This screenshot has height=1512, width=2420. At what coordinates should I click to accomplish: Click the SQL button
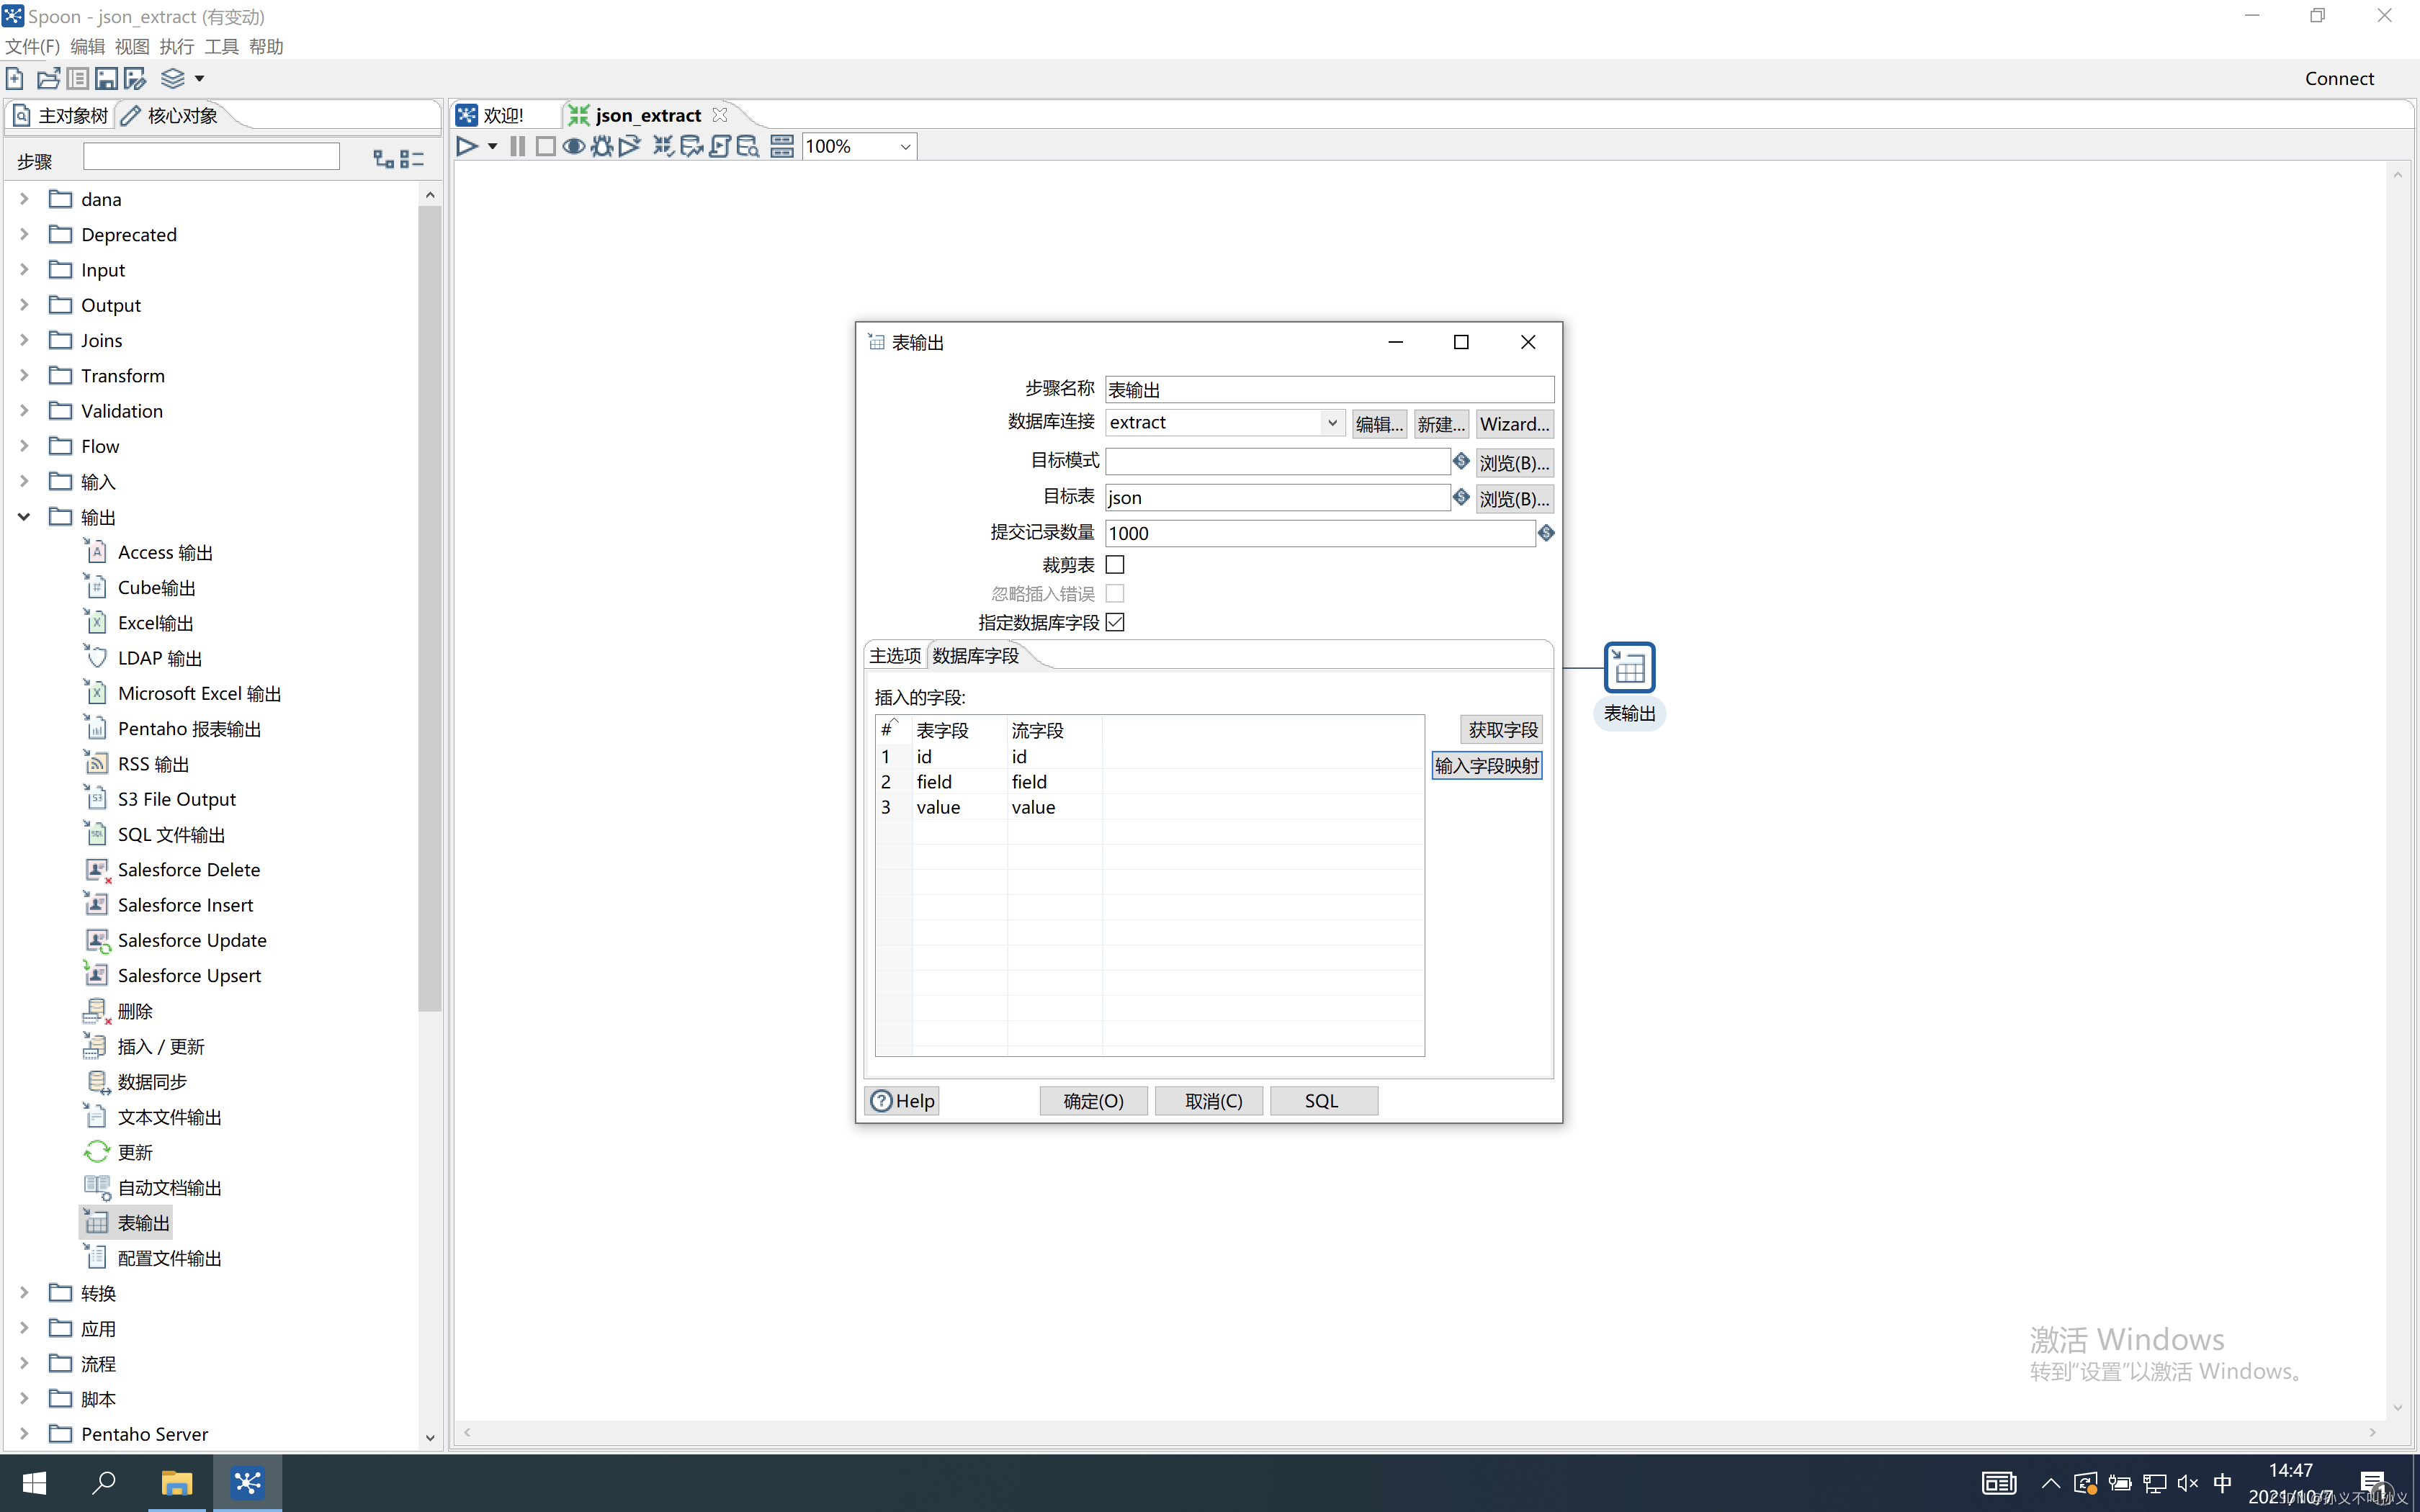coord(1322,1100)
